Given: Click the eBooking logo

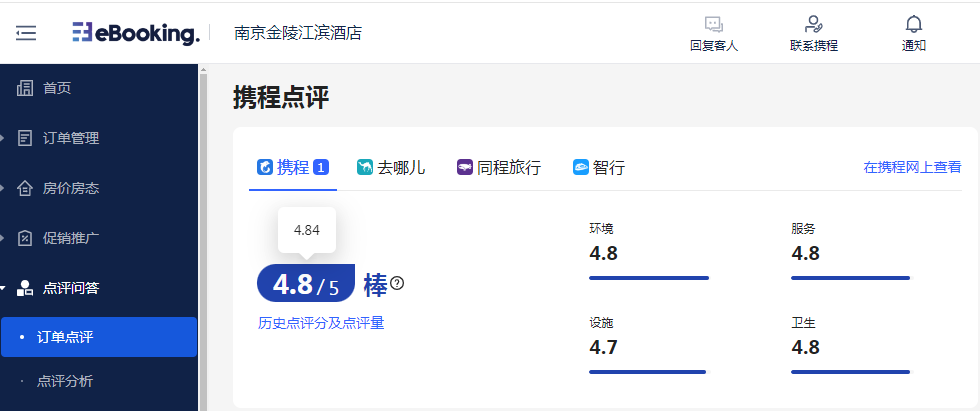Looking at the screenshot, I should pos(136,33).
